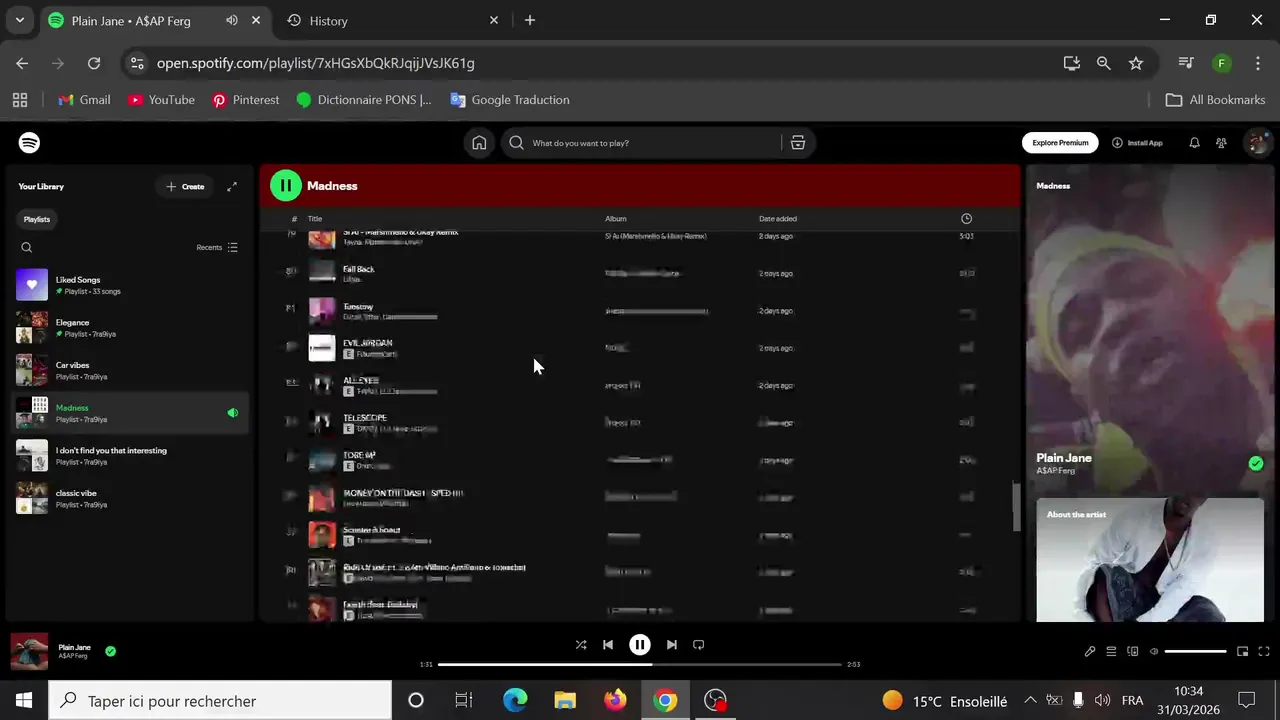Viewport: 1280px width, 720px height.
Task: Click the playlist scrollbar thumb
Action: click(x=1016, y=508)
